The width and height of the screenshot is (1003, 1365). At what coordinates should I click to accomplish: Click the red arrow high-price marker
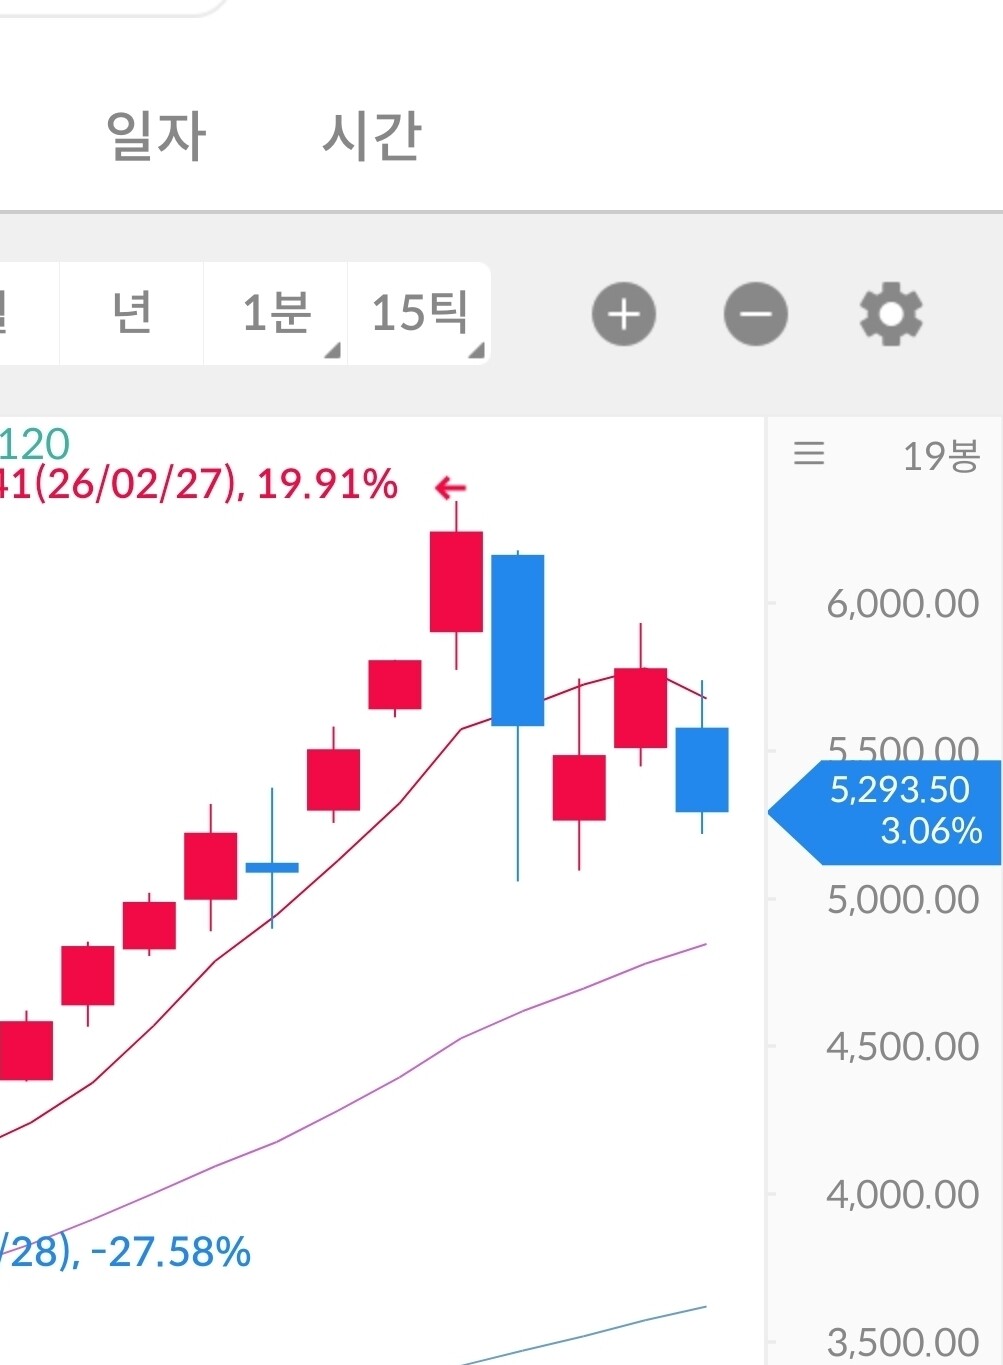[450, 488]
